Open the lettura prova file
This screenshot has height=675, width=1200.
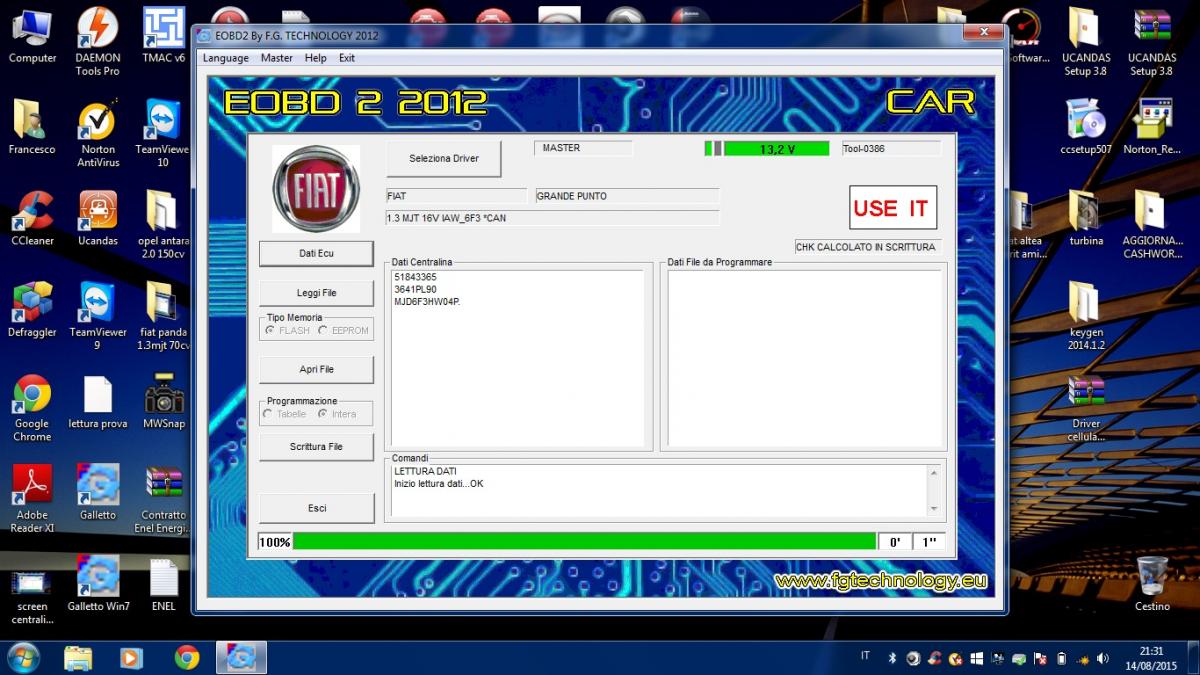(x=98, y=402)
